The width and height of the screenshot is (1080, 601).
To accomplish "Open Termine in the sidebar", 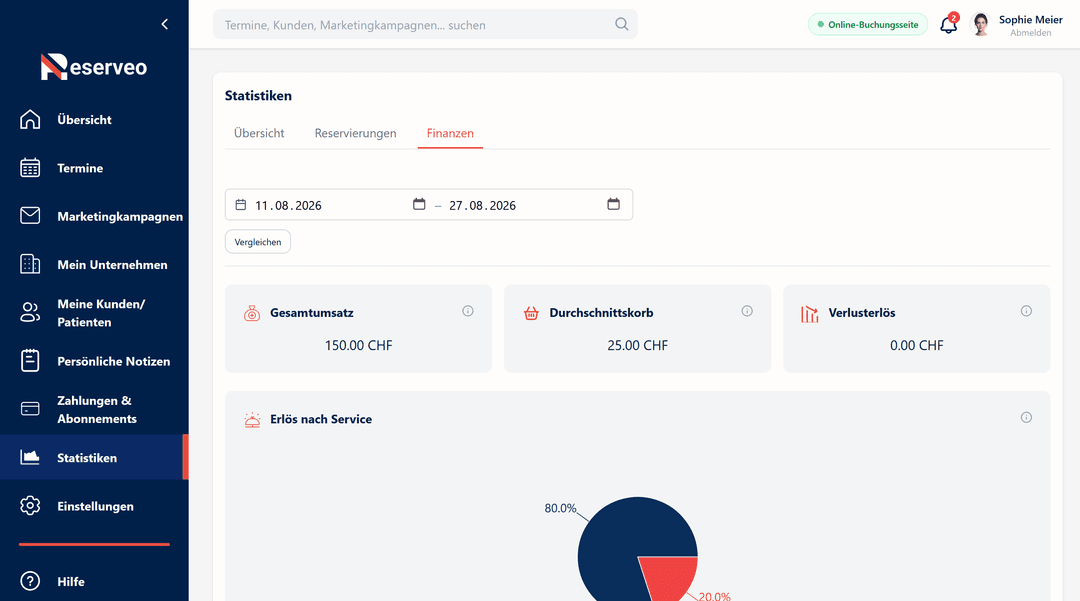I will 94,168.
